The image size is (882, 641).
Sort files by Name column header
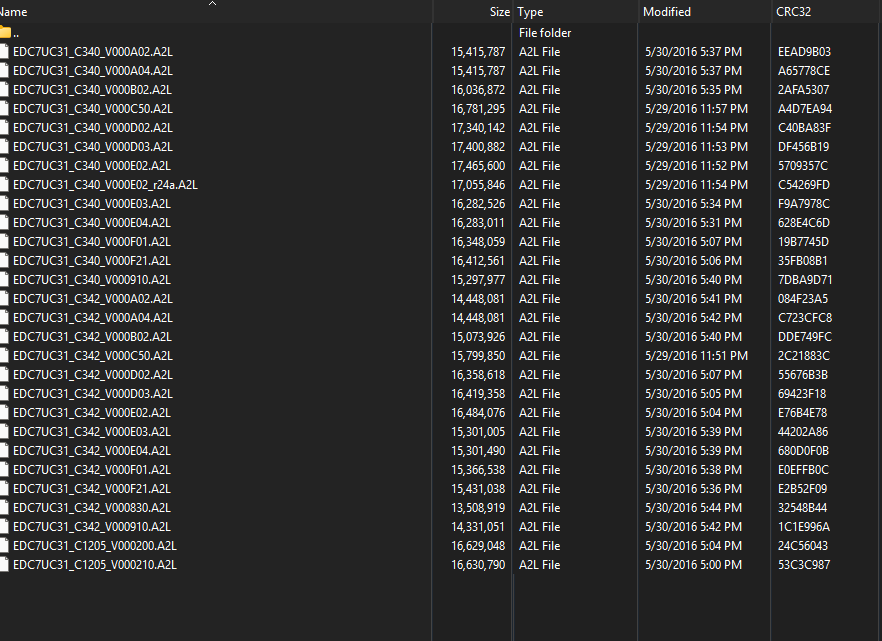click(14, 12)
